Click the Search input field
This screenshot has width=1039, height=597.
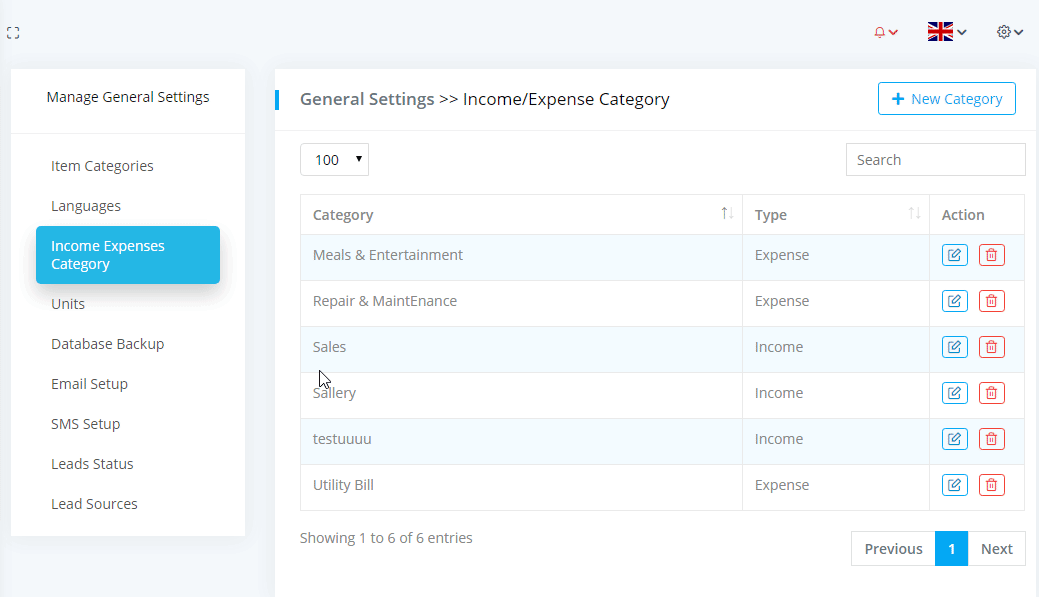(x=935, y=160)
